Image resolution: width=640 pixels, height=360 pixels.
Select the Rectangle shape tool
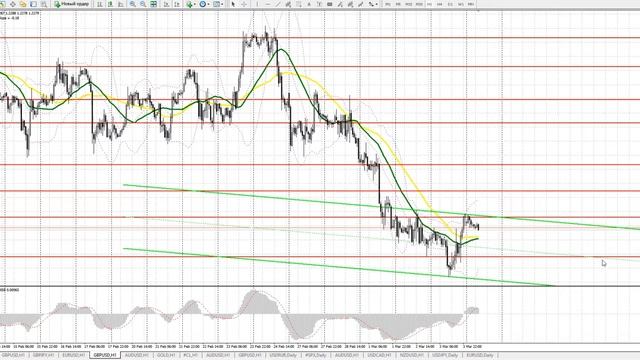tap(329, 4)
